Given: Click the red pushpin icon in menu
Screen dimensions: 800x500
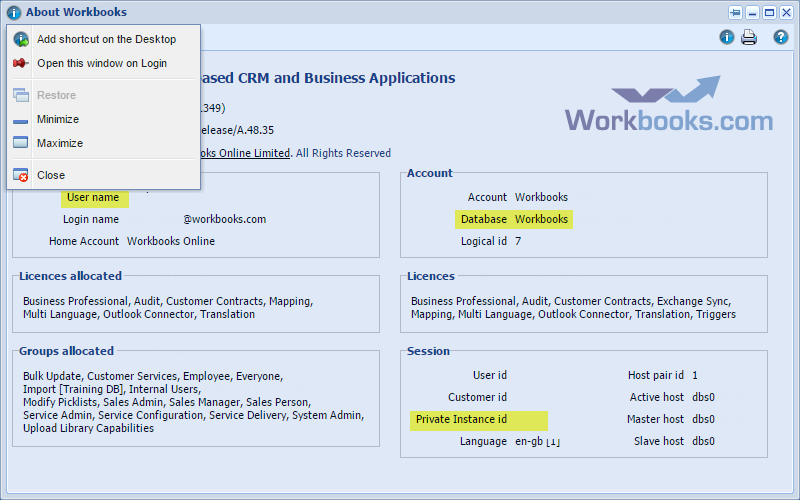Looking at the screenshot, I should [x=20, y=63].
